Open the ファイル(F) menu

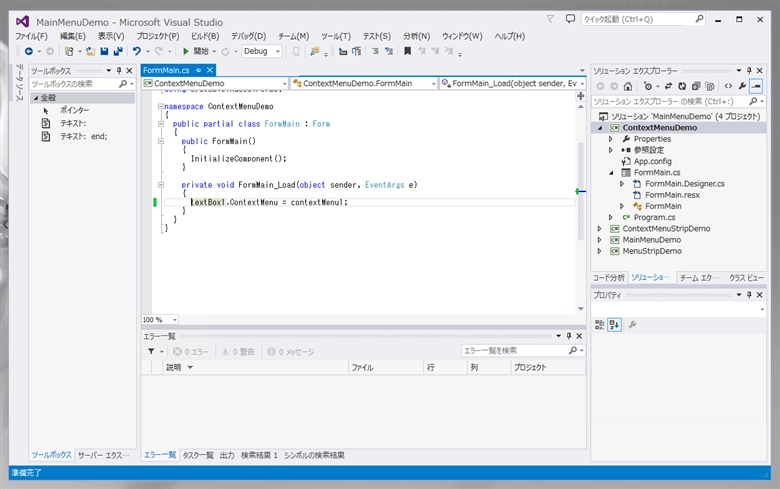click(31, 36)
